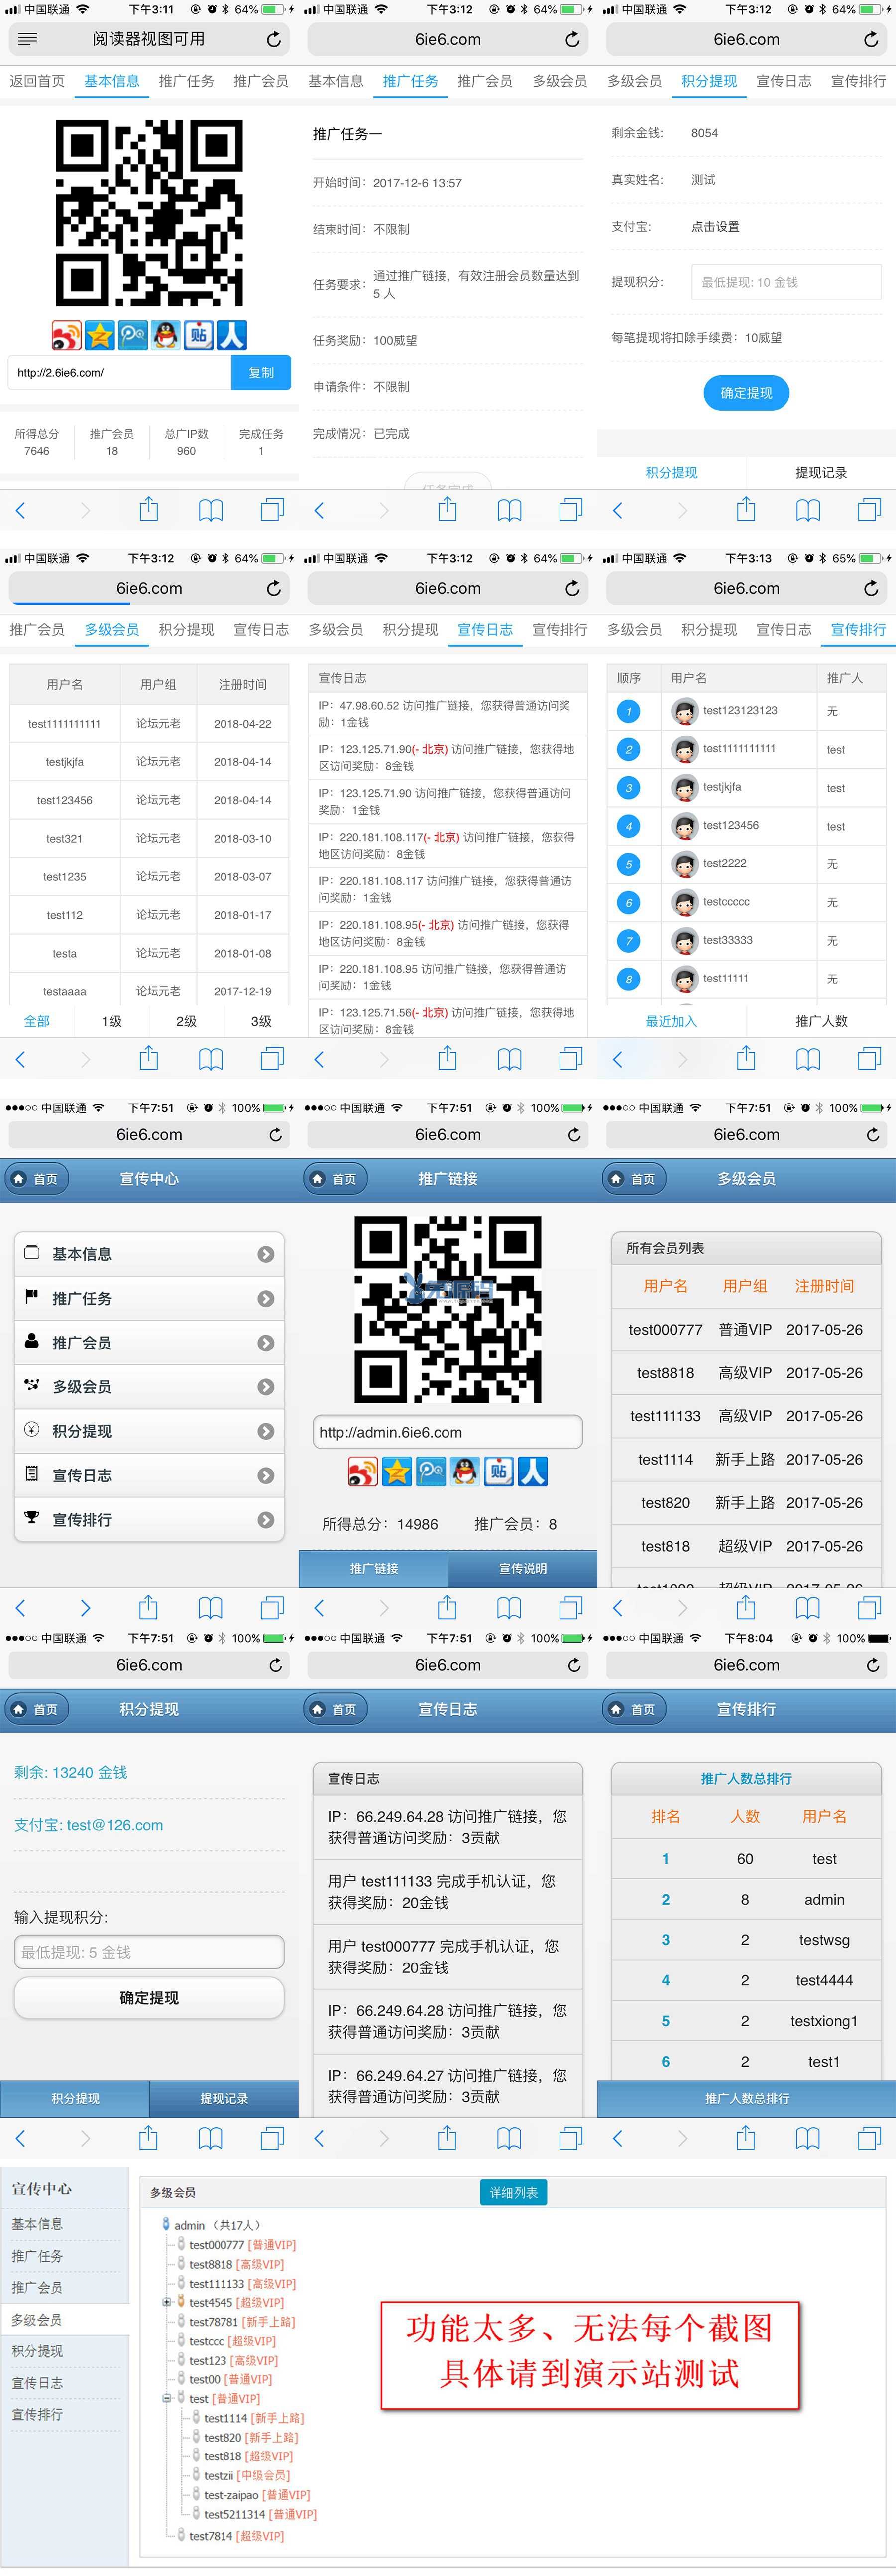Tap the trophy icon on the 宣传排行 list row
The width and height of the screenshot is (896, 2576).
pos(32,1517)
